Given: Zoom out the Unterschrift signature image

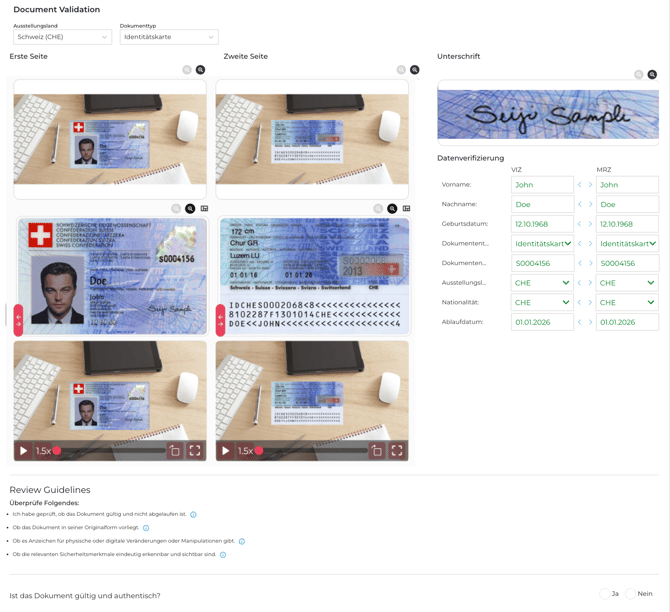Looking at the screenshot, I should point(638,74).
